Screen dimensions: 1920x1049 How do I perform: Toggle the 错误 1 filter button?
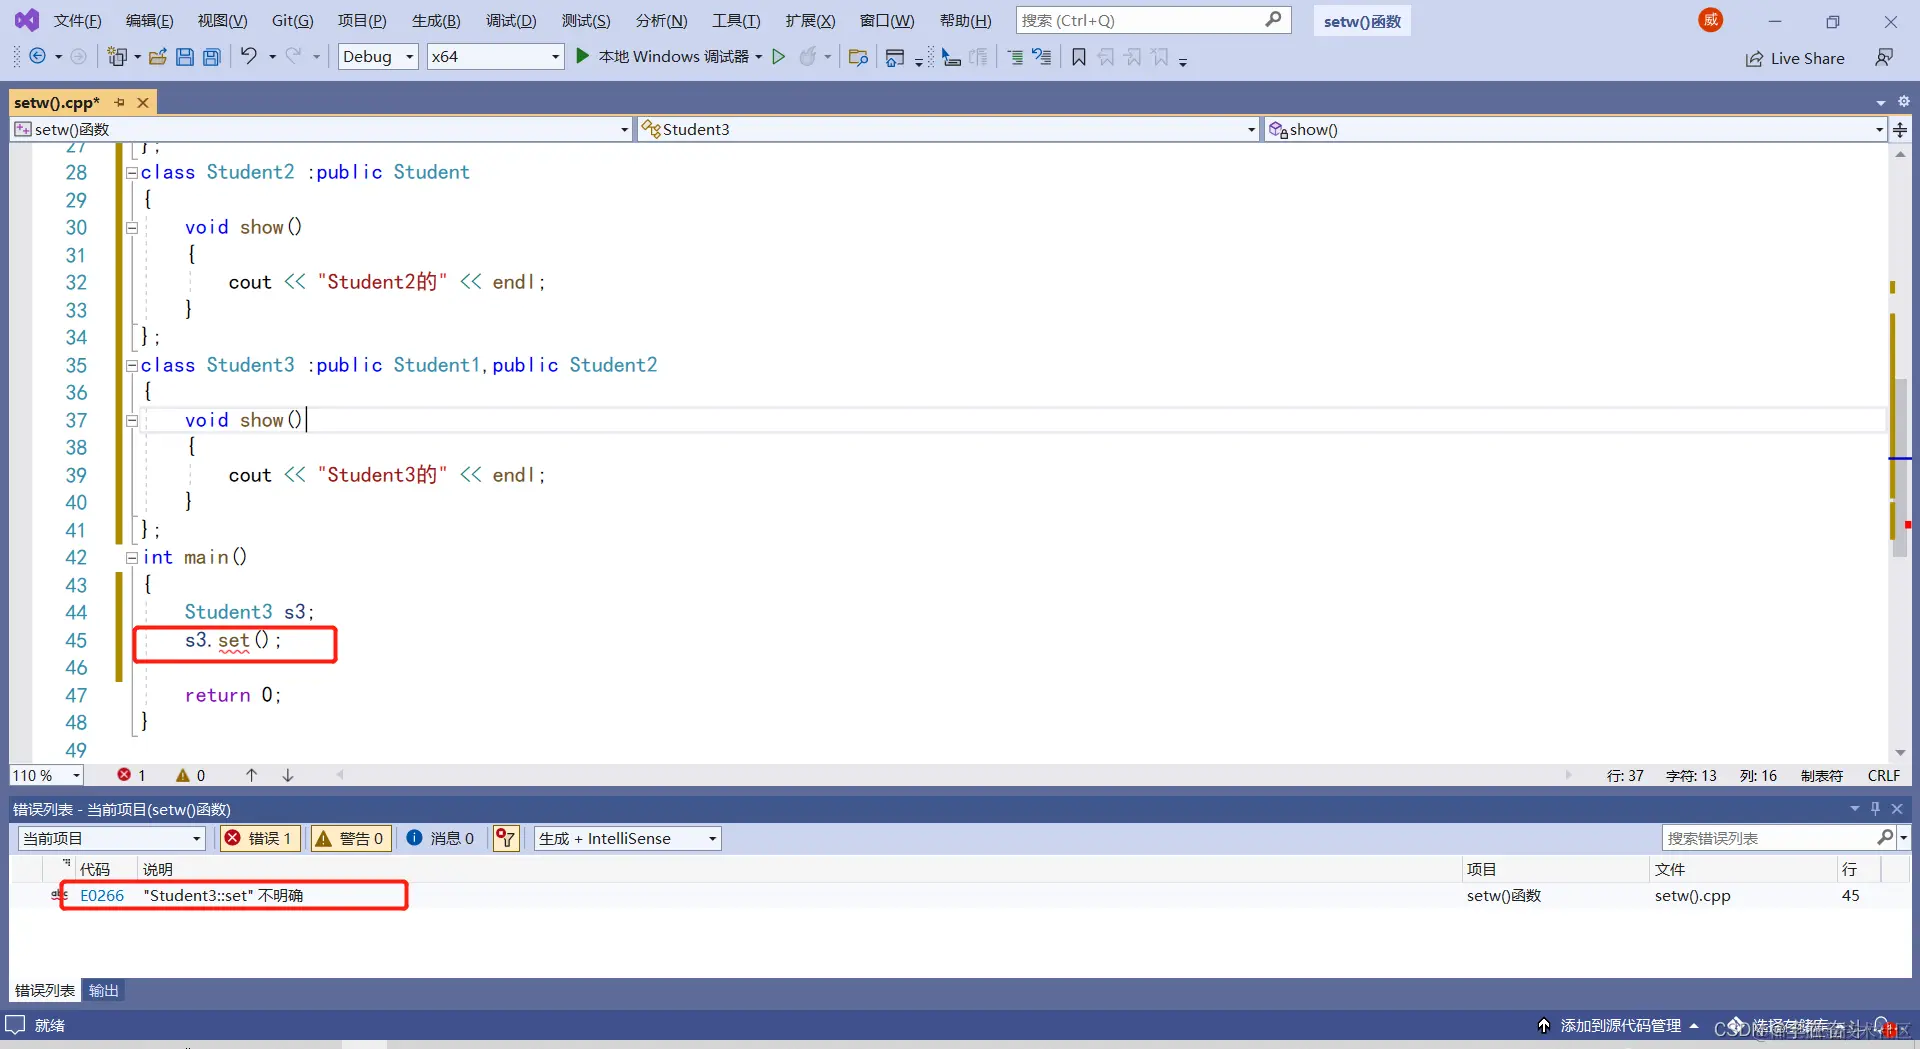tap(260, 838)
